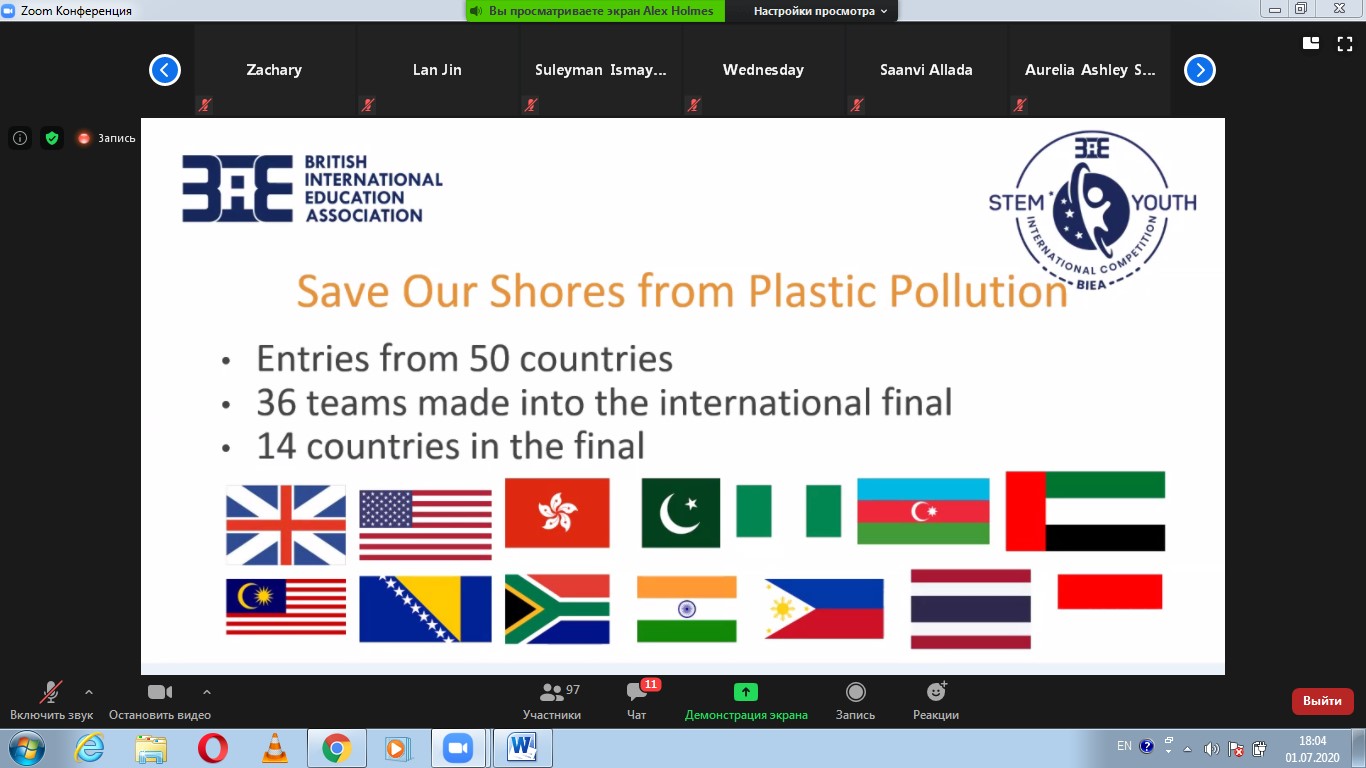Screen dimensions: 1366x768
Task: Expand video options arrow beside camera
Action: 207,691
